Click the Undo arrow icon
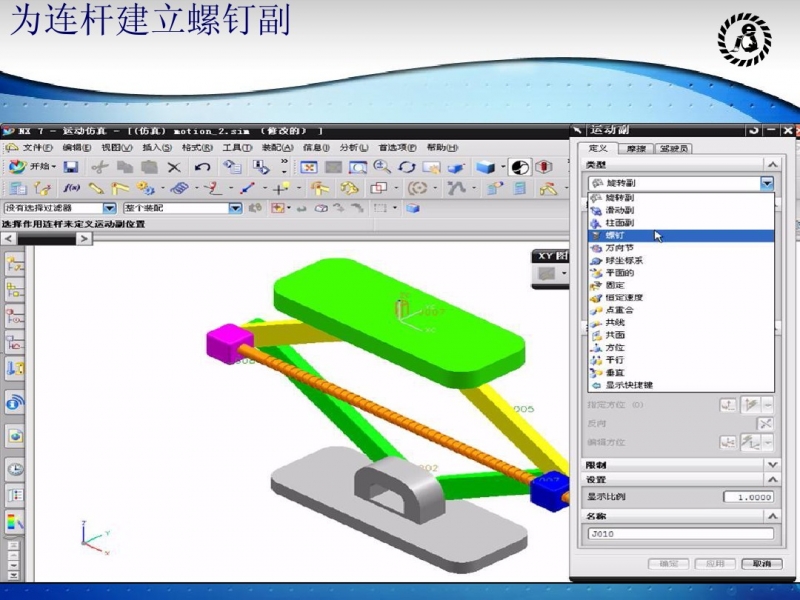This screenshot has width=800, height=600. tap(202, 167)
